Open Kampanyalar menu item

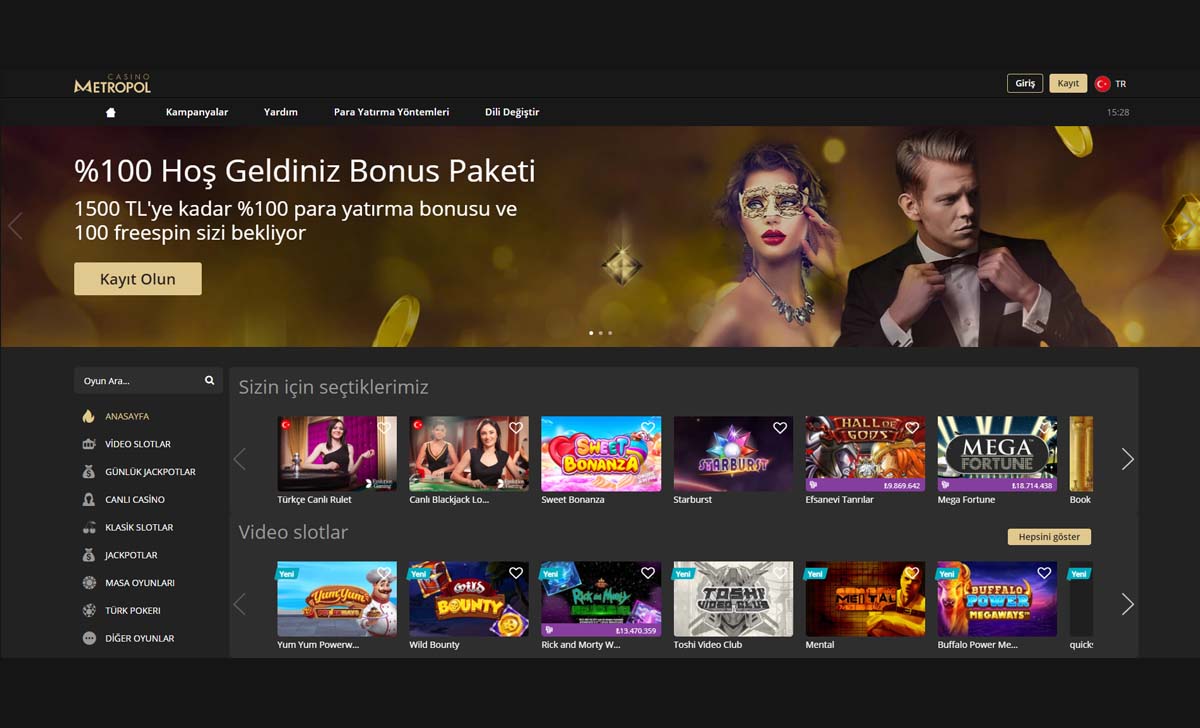click(197, 112)
